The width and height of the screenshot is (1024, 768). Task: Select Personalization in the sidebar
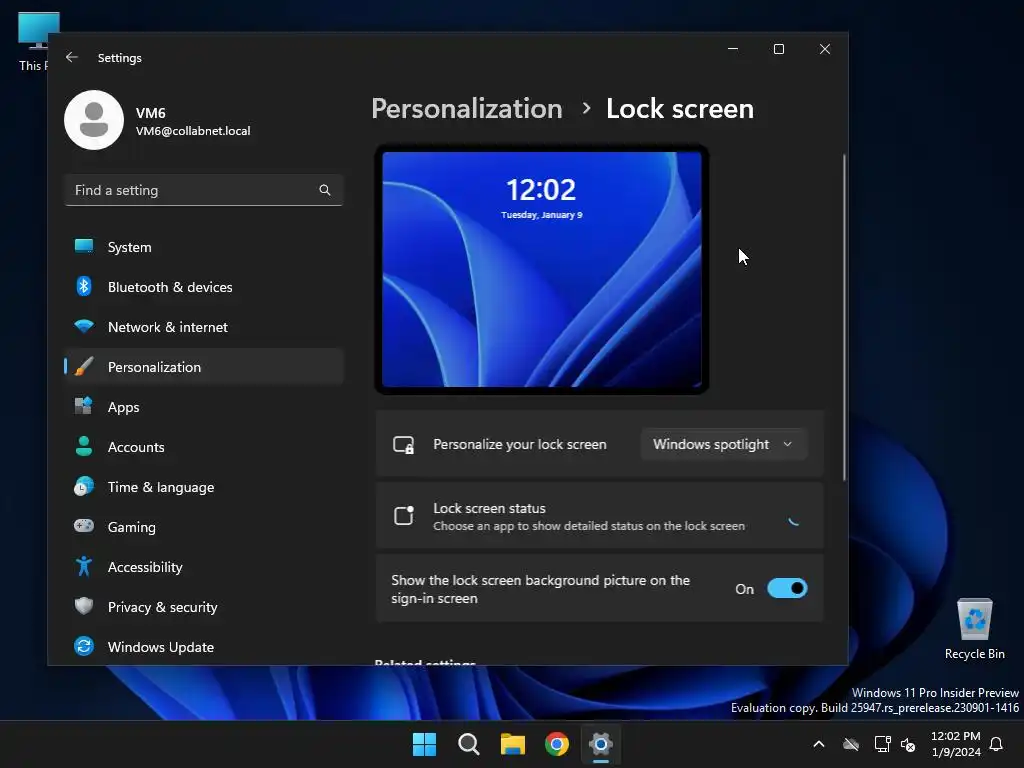point(204,367)
